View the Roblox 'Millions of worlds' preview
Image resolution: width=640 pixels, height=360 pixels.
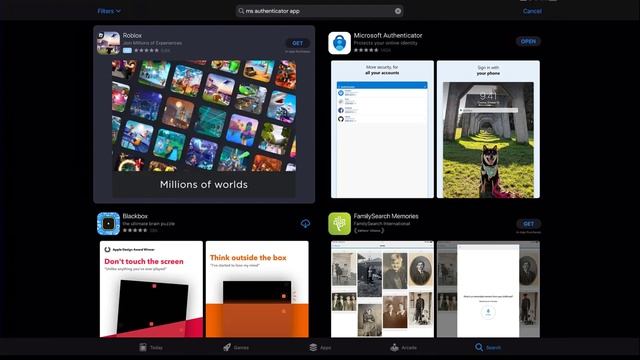coord(204,129)
